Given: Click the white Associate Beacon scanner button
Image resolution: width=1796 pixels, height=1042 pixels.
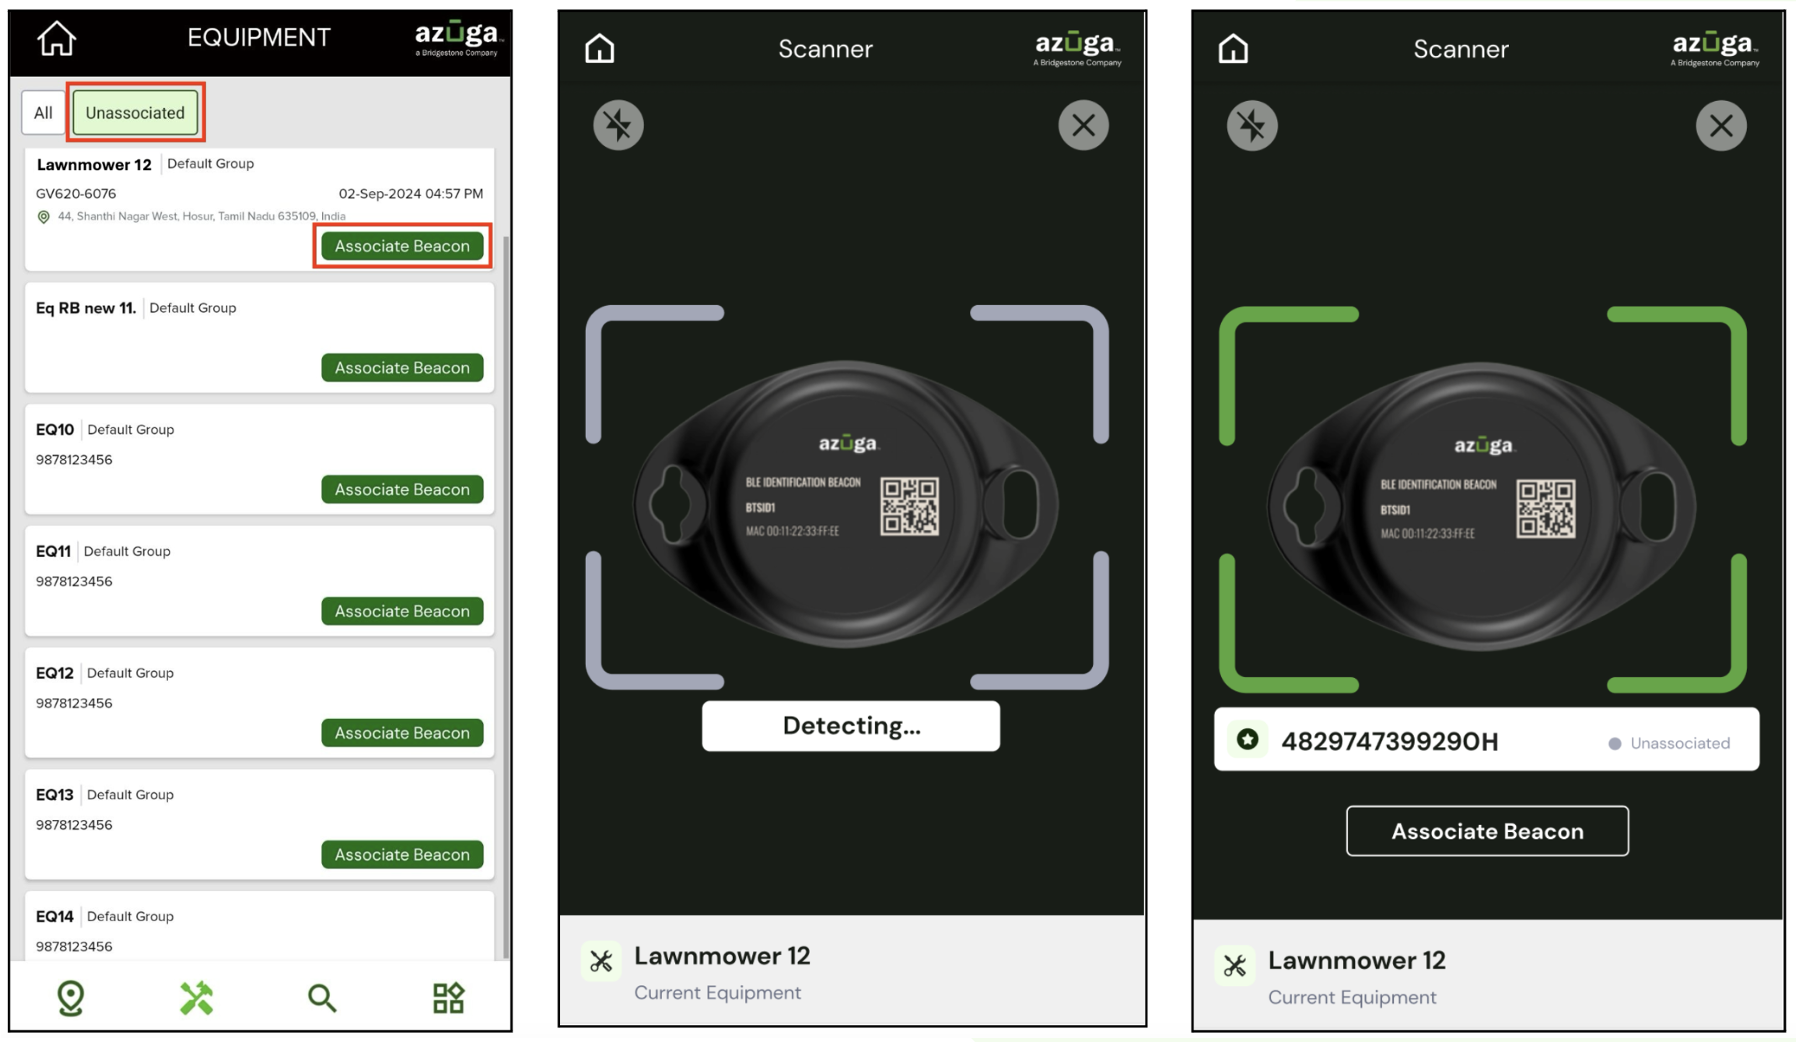Looking at the screenshot, I should click(x=1487, y=831).
